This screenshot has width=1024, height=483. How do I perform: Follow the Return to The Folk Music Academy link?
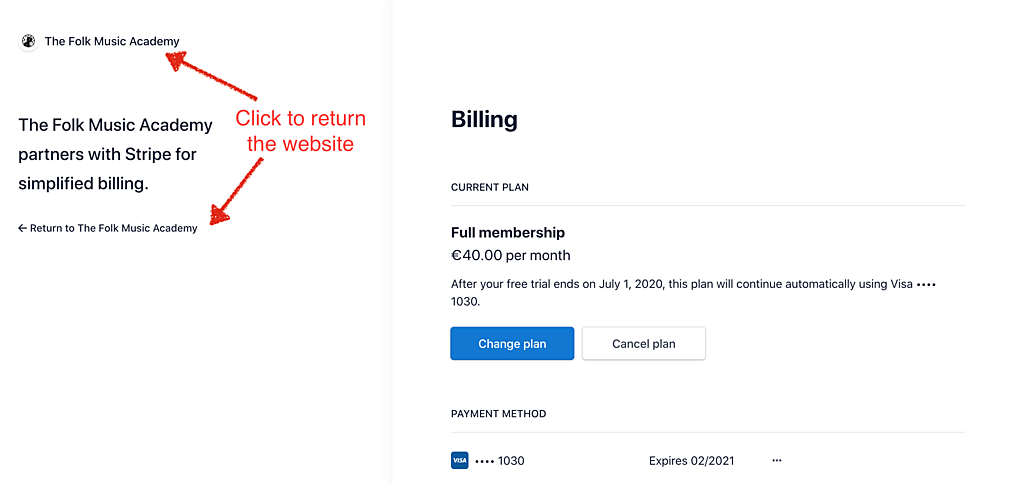coord(113,228)
